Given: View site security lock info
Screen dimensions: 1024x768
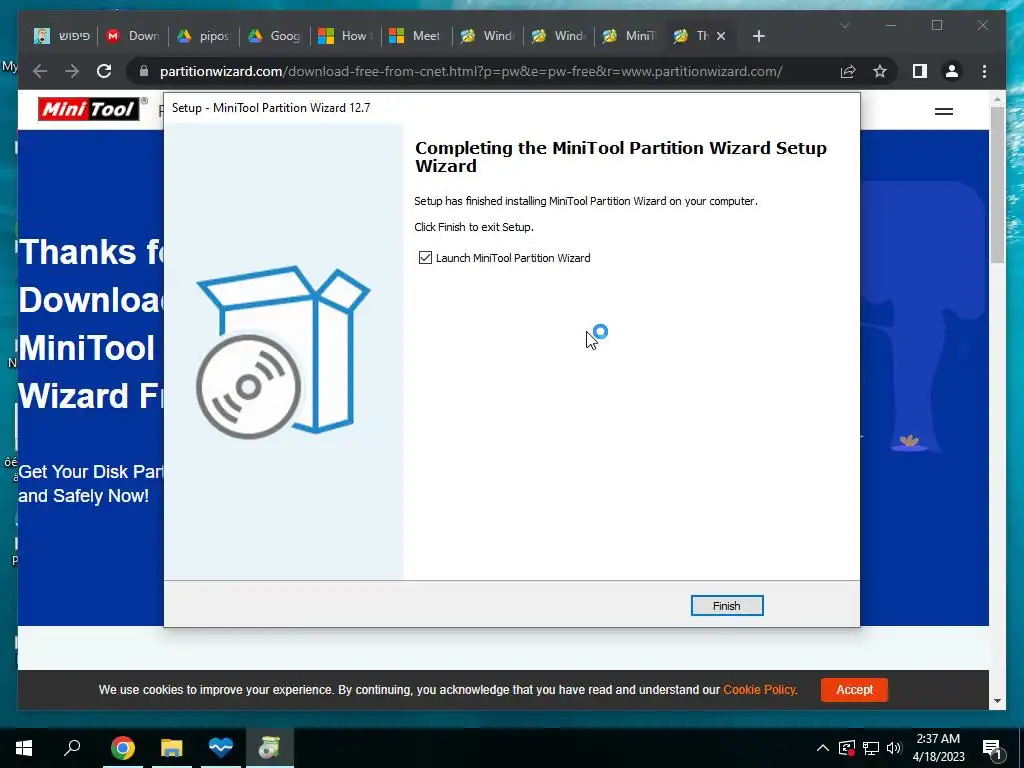Looking at the screenshot, I should [144, 71].
